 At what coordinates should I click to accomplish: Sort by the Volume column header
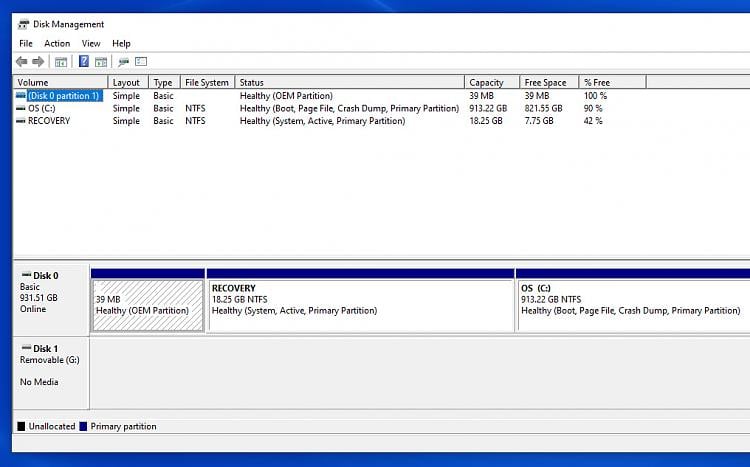click(60, 82)
